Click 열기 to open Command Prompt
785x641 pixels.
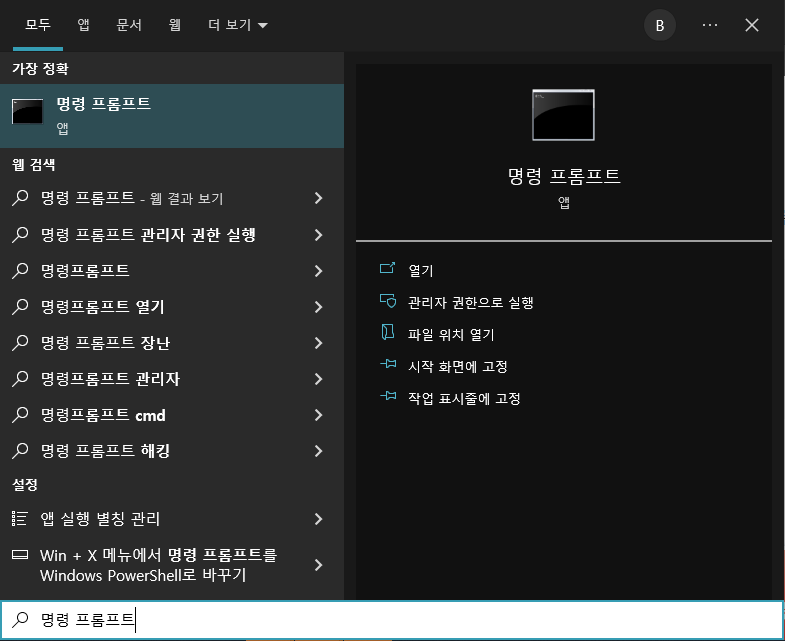click(x=421, y=271)
